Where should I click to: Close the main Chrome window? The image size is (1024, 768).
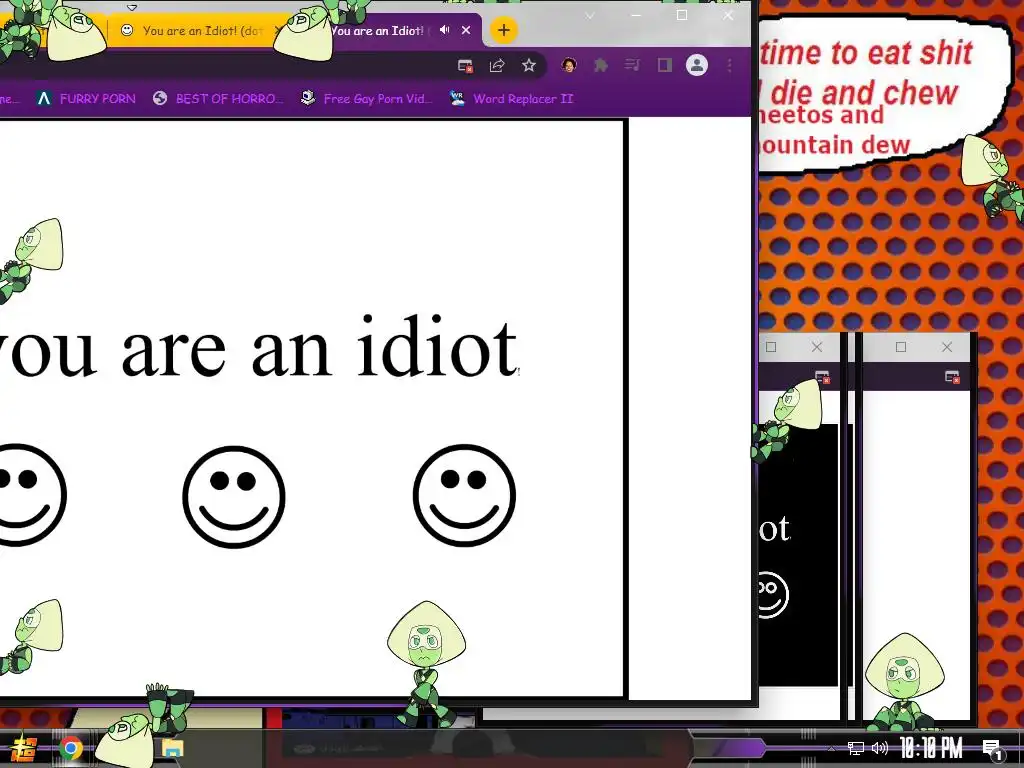click(728, 16)
